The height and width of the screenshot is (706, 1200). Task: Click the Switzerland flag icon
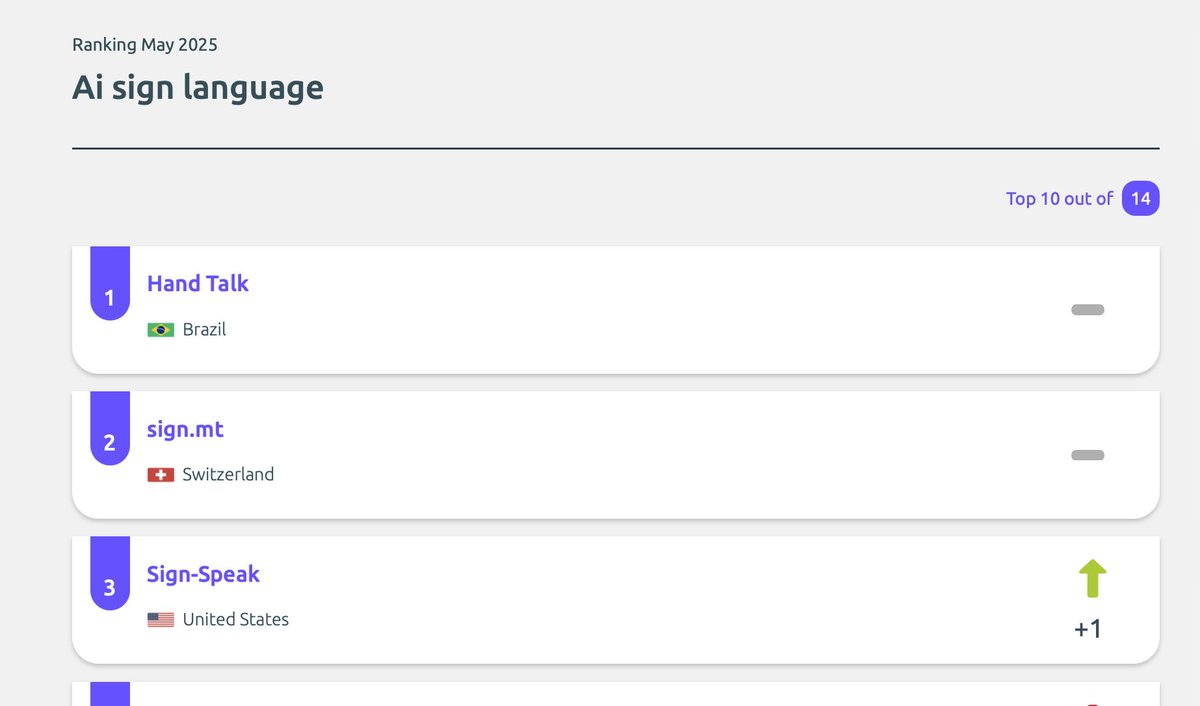(161, 474)
